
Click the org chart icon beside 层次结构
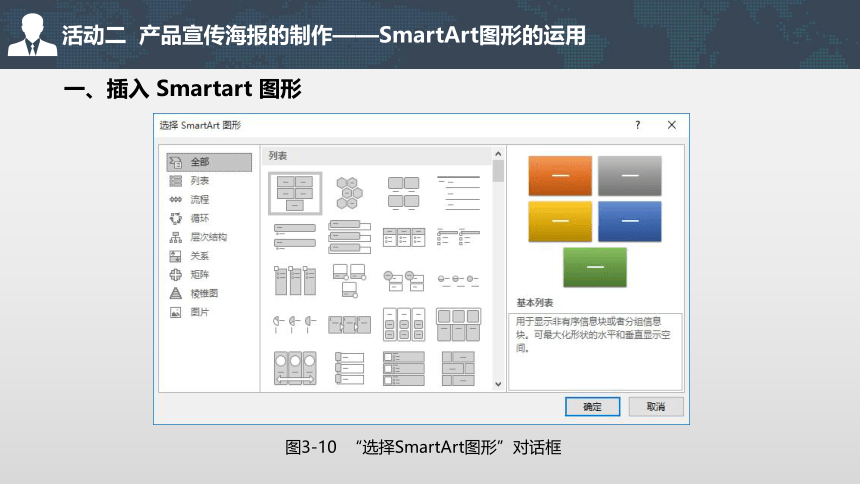click(x=176, y=237)
